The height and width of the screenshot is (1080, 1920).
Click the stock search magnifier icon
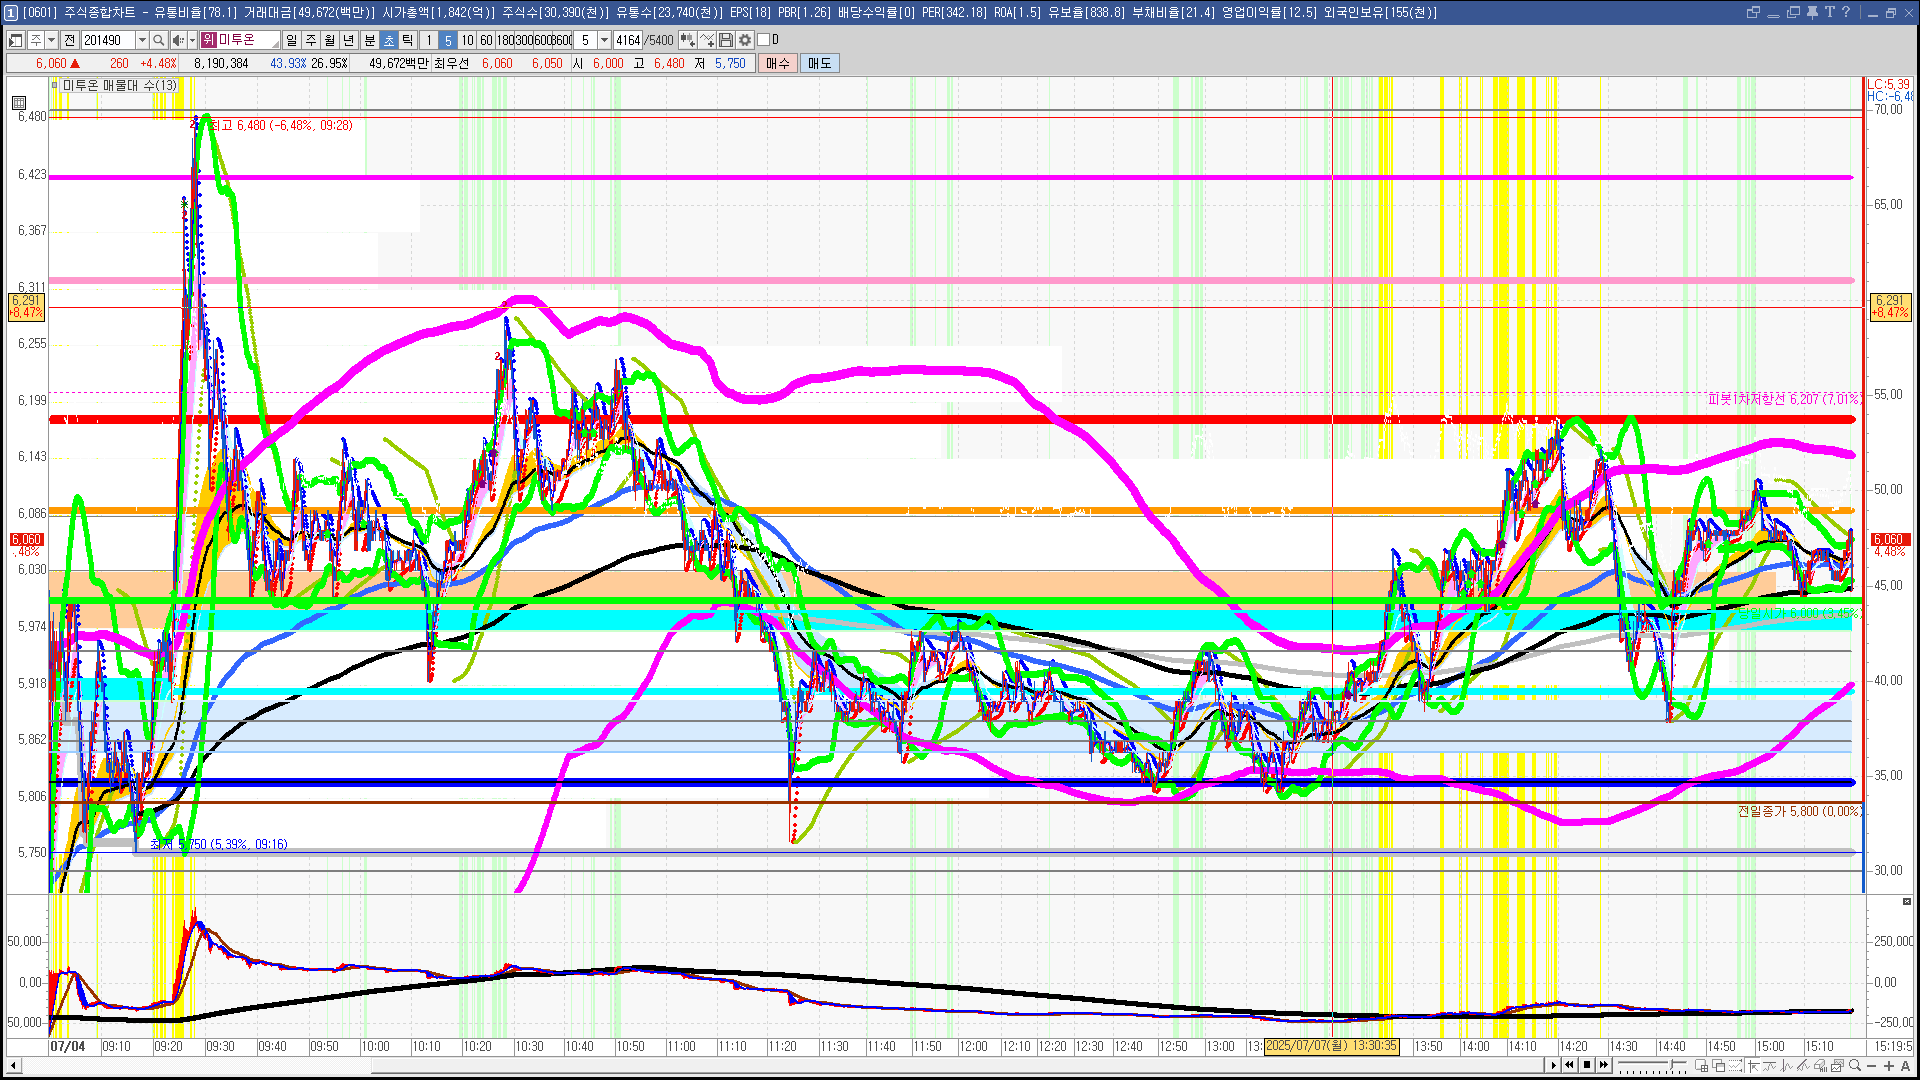(158, 40)
